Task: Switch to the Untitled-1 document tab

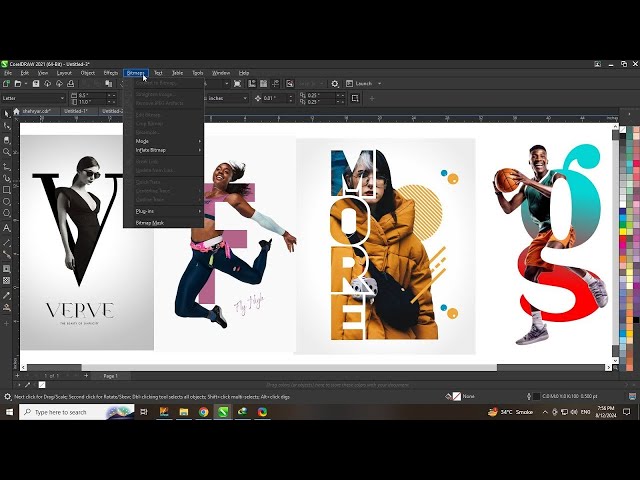Action: 76,111
